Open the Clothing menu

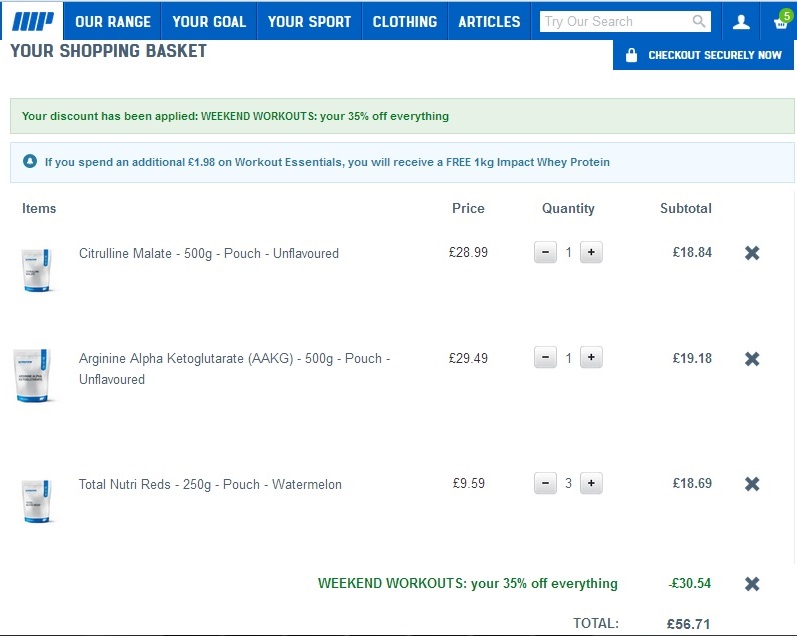click(404, 21)
